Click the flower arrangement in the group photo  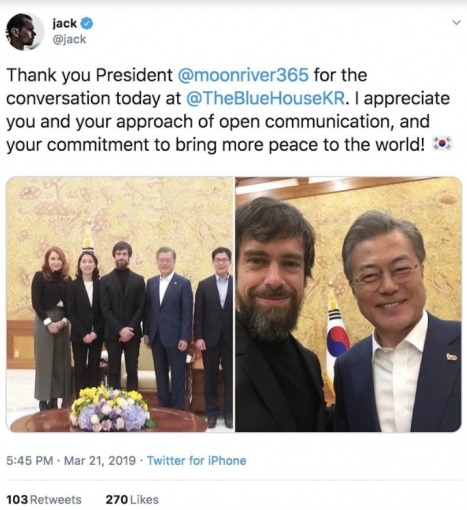tap(110, 409)
